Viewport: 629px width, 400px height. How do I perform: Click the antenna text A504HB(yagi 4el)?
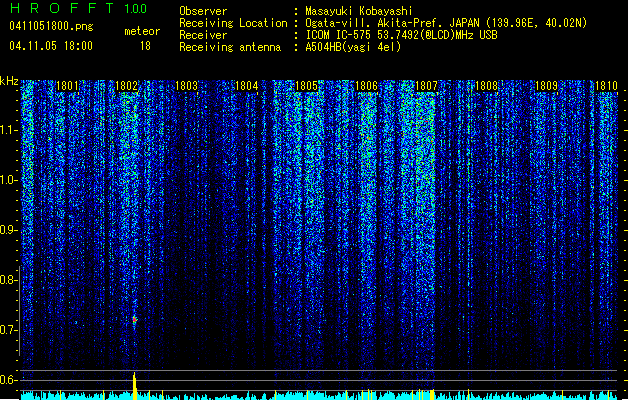(353, 47)
